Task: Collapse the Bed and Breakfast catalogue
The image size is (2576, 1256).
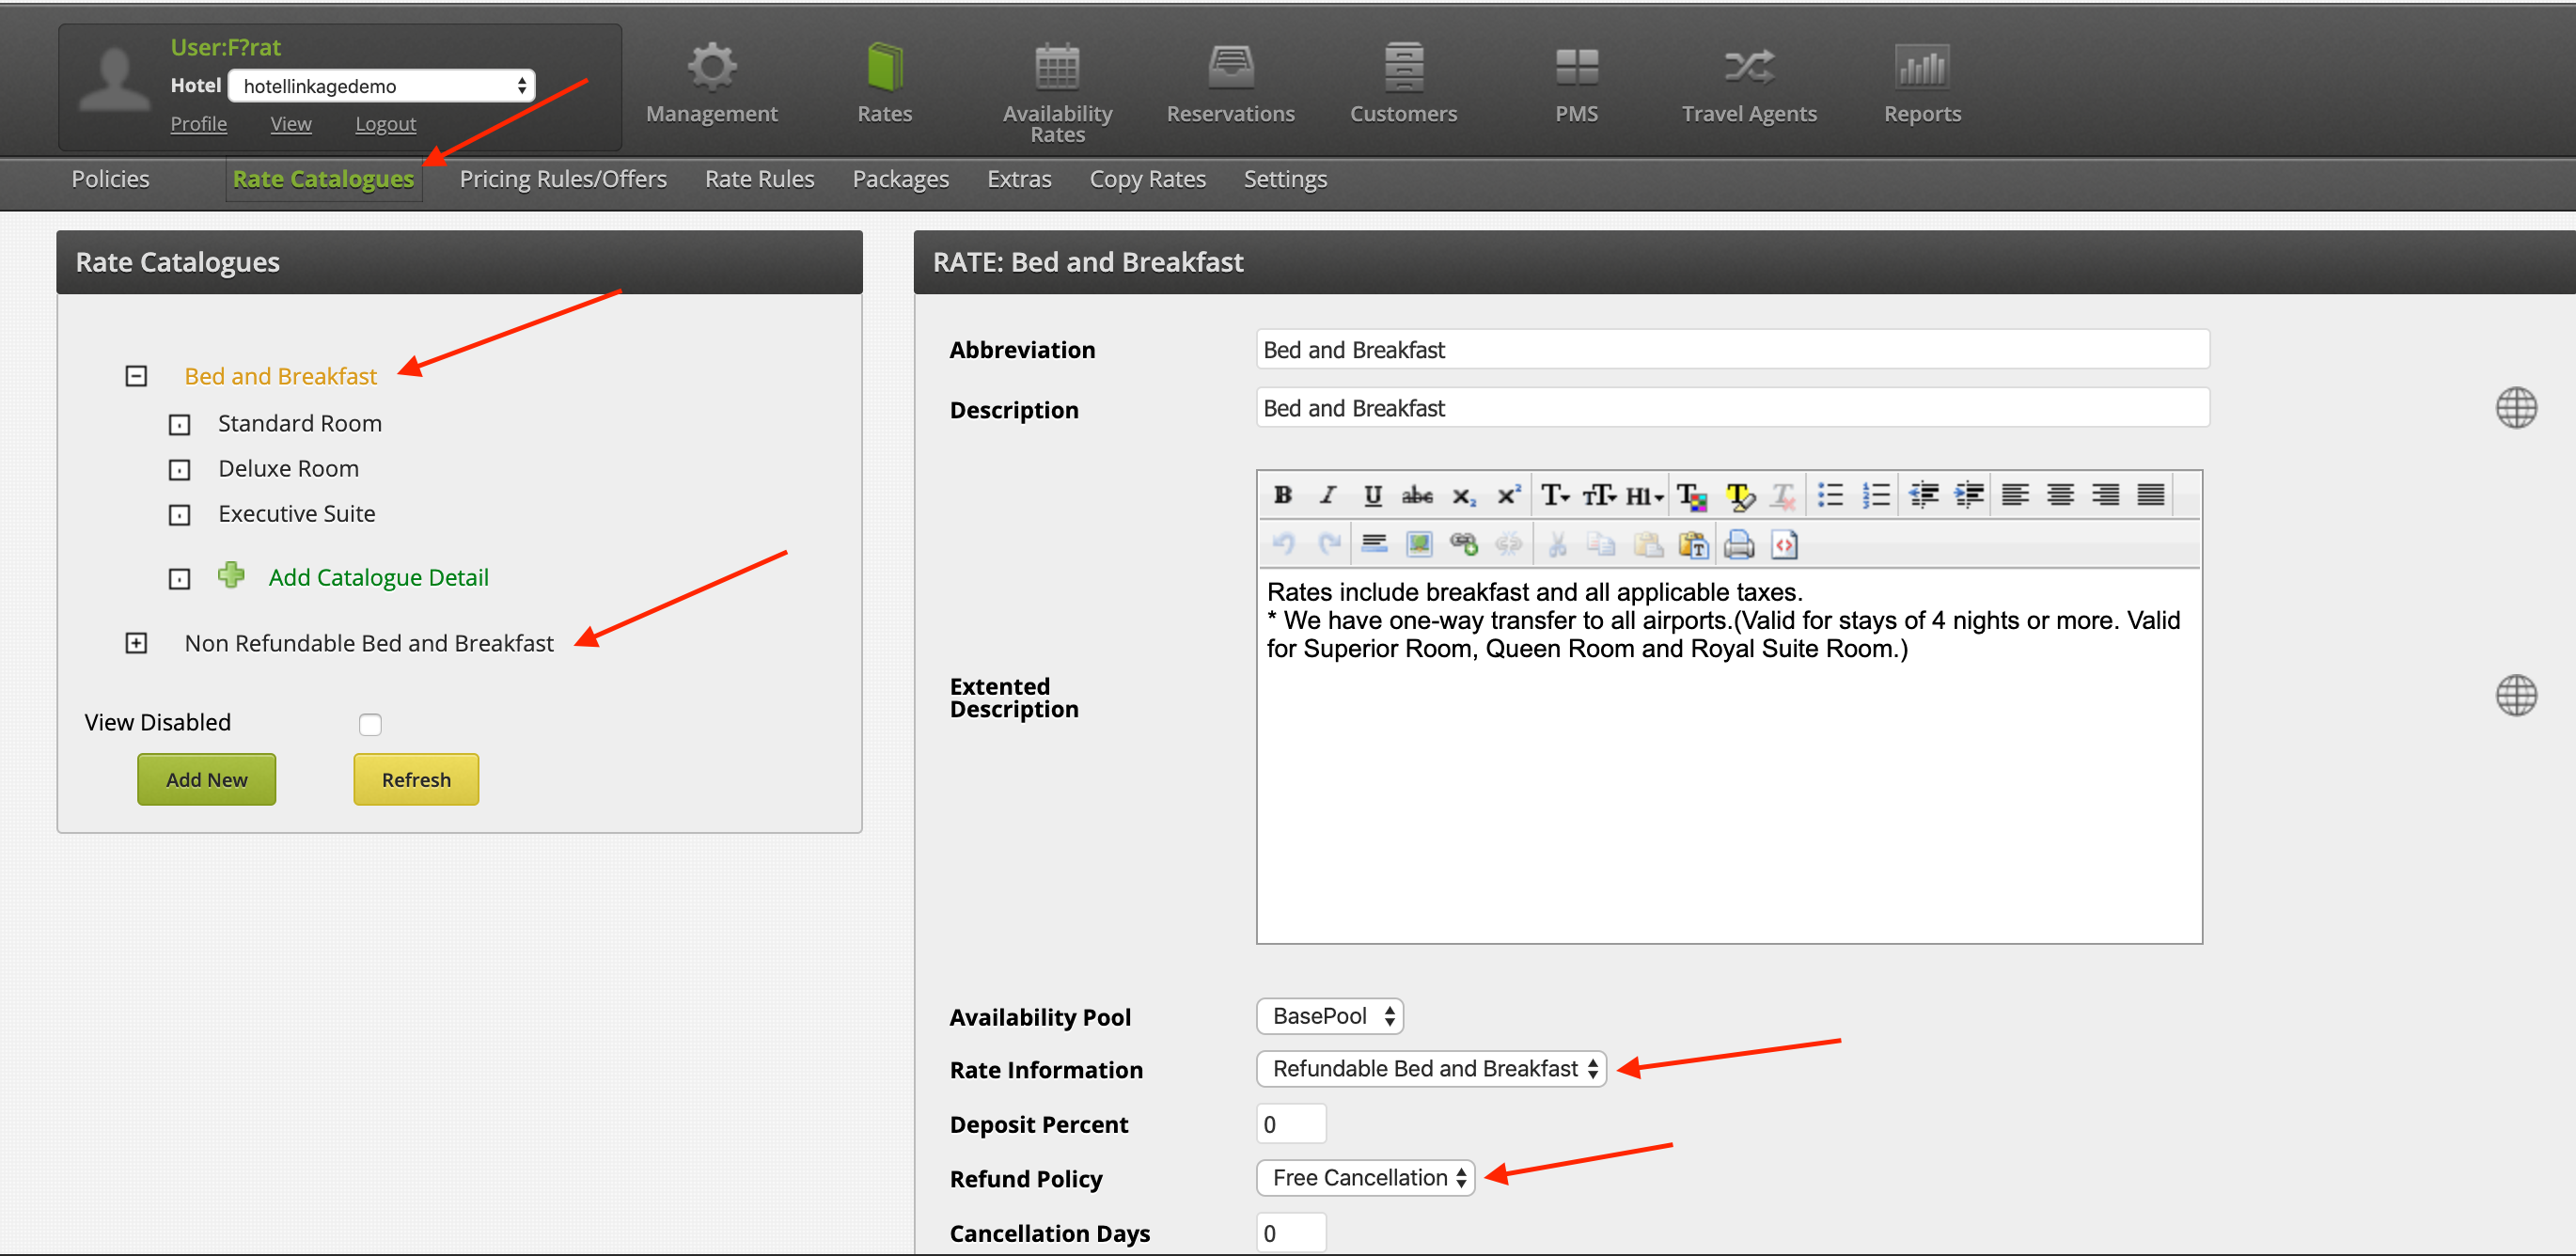Action: pyautogui.click(x=136, y=376)
